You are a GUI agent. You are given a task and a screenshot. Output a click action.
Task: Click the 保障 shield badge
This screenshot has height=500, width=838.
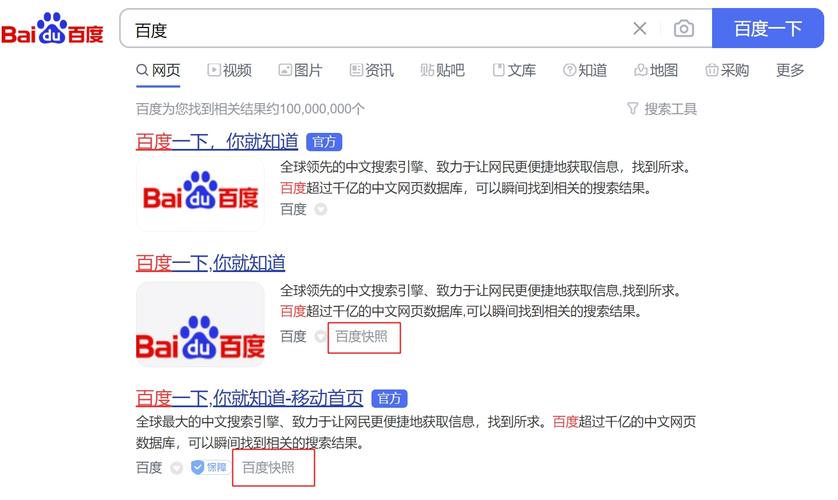point(210,467)
